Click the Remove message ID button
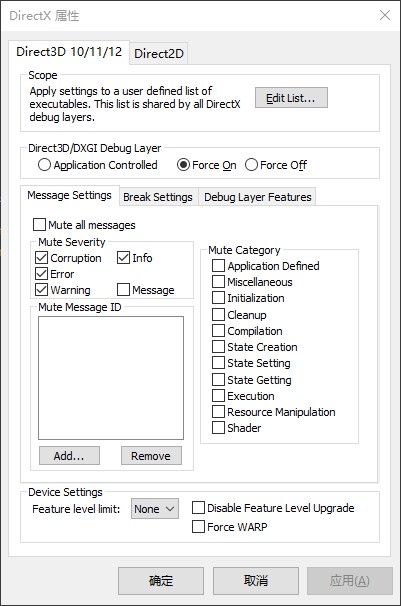Image resolution: width=401 pixels, height=606 pixels. pos(151,456)
